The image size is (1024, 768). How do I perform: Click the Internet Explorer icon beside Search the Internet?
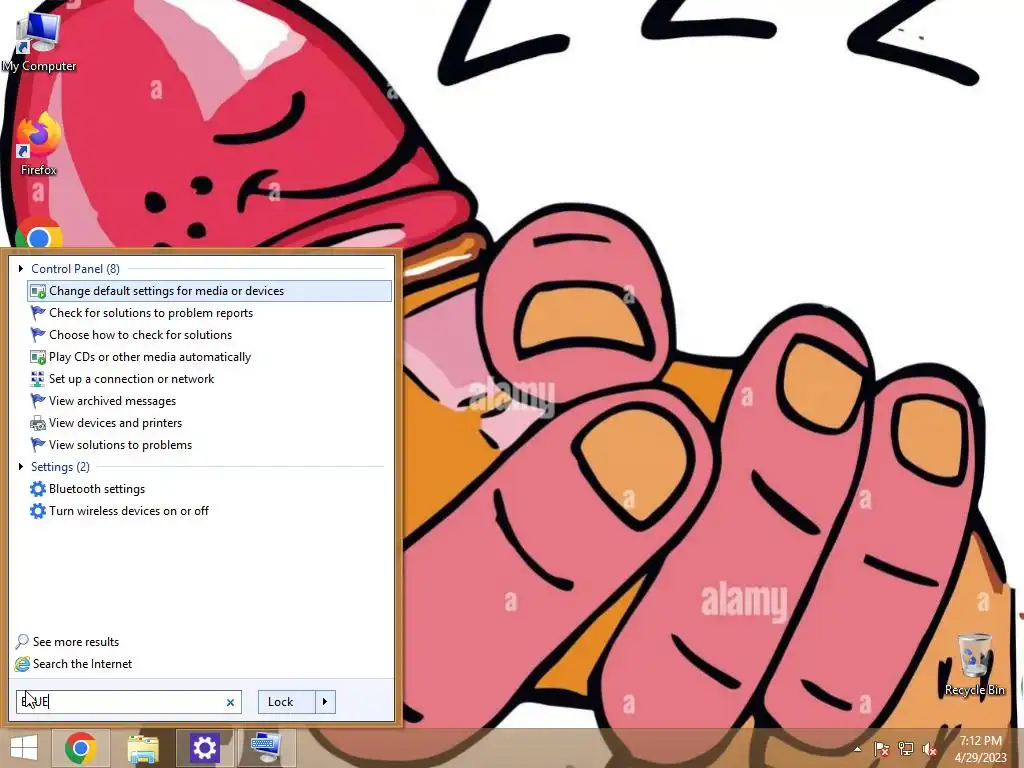click(x=22, y=664)
